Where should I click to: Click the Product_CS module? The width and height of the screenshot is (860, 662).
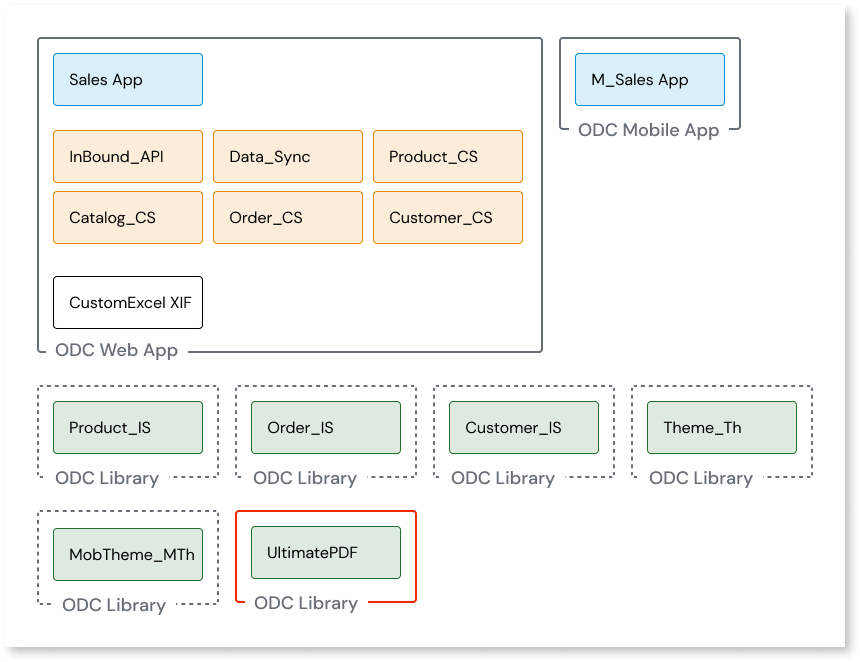pos(448,156)
